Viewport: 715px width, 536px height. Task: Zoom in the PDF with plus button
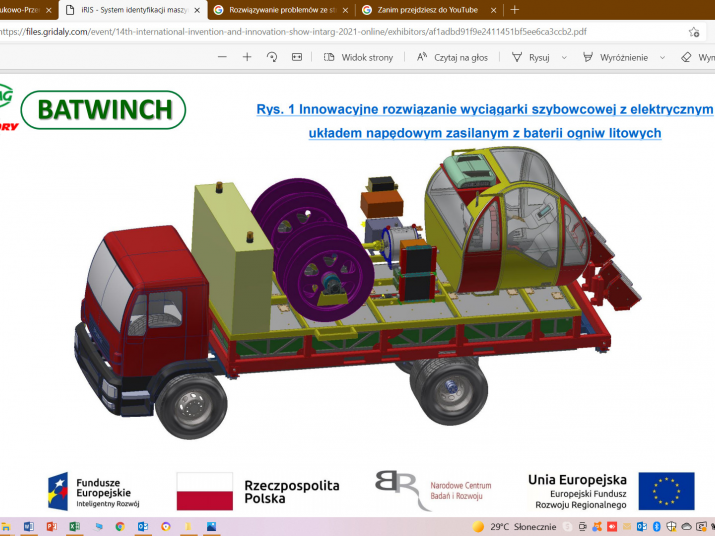[247, 57]
